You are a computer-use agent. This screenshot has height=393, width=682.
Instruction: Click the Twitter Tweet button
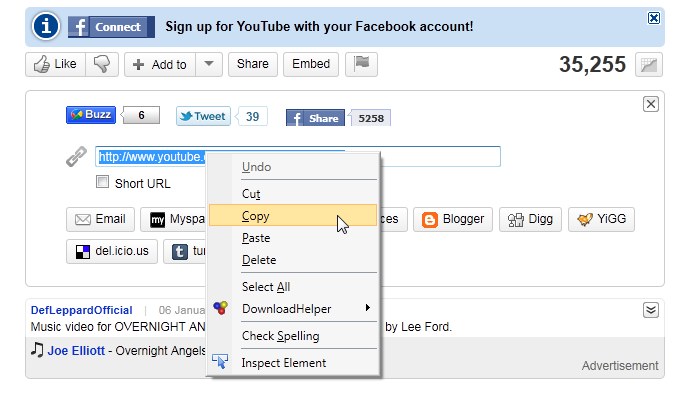point(203,116)
